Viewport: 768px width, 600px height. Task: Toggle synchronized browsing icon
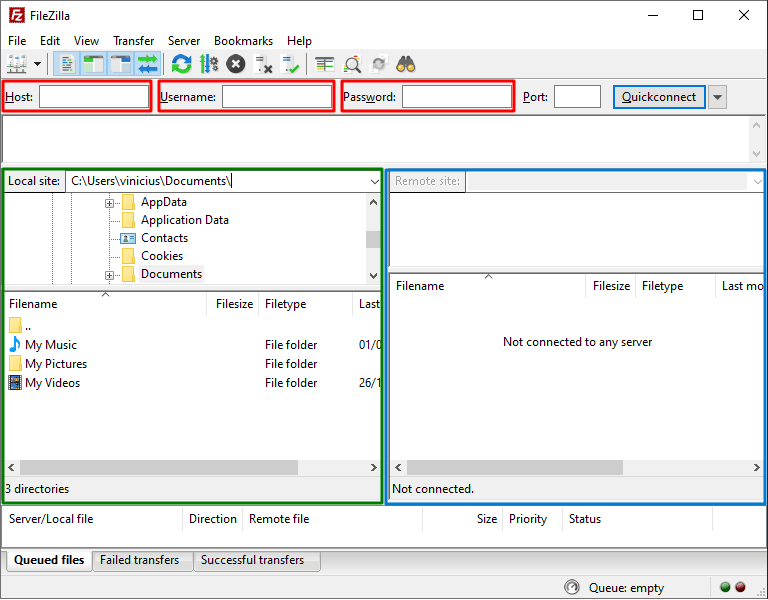[379, 64]
